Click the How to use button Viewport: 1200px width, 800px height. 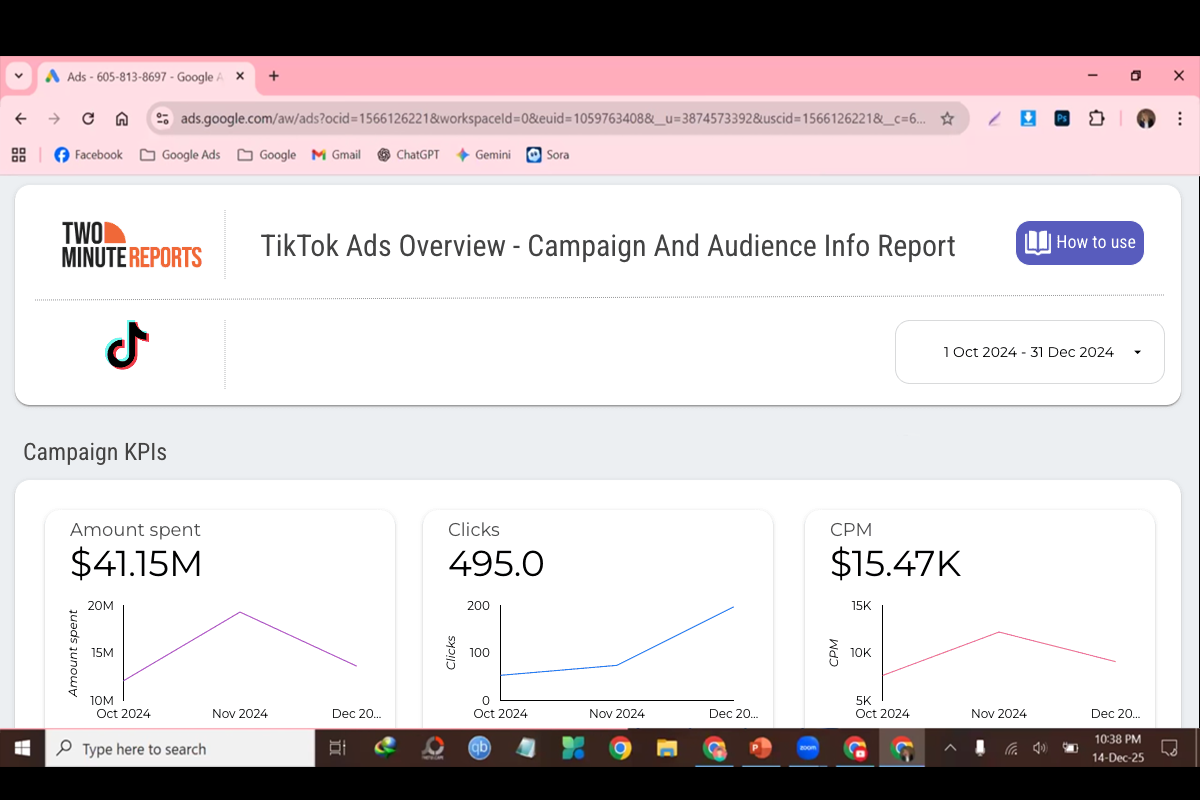1079,242
